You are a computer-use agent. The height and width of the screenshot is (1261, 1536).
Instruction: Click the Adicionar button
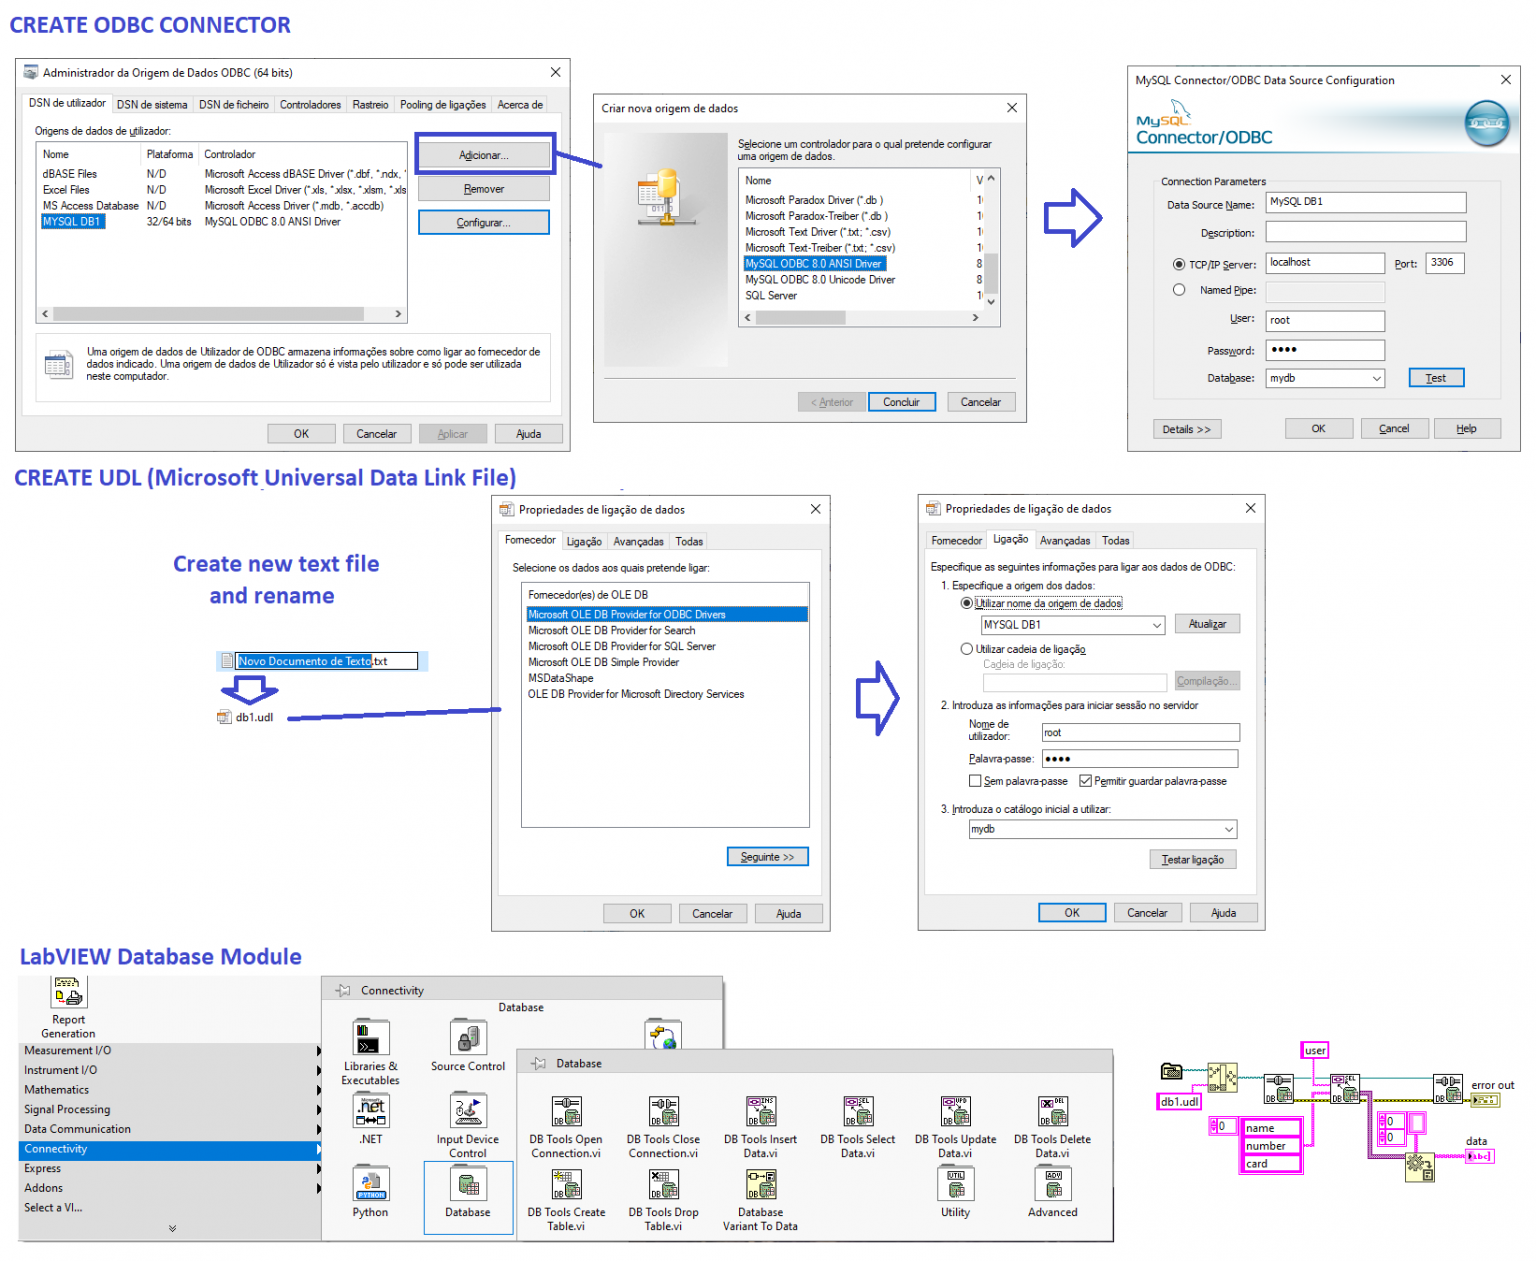[483, 154]
